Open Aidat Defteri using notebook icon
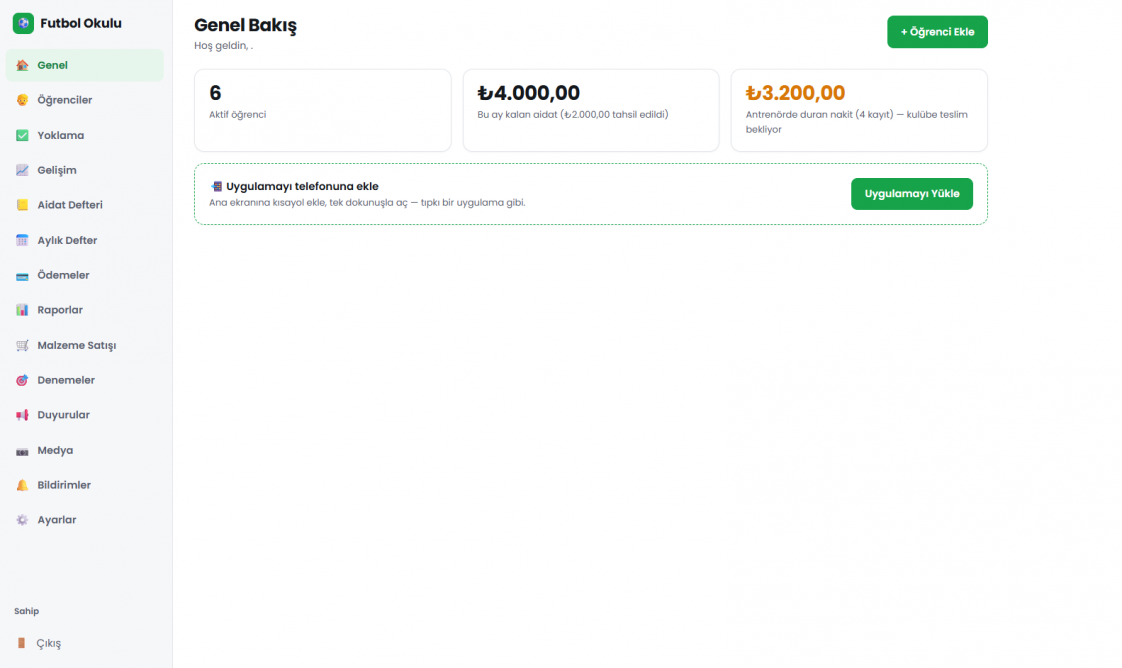This screenshot has height=668, width=1122. 22,205
